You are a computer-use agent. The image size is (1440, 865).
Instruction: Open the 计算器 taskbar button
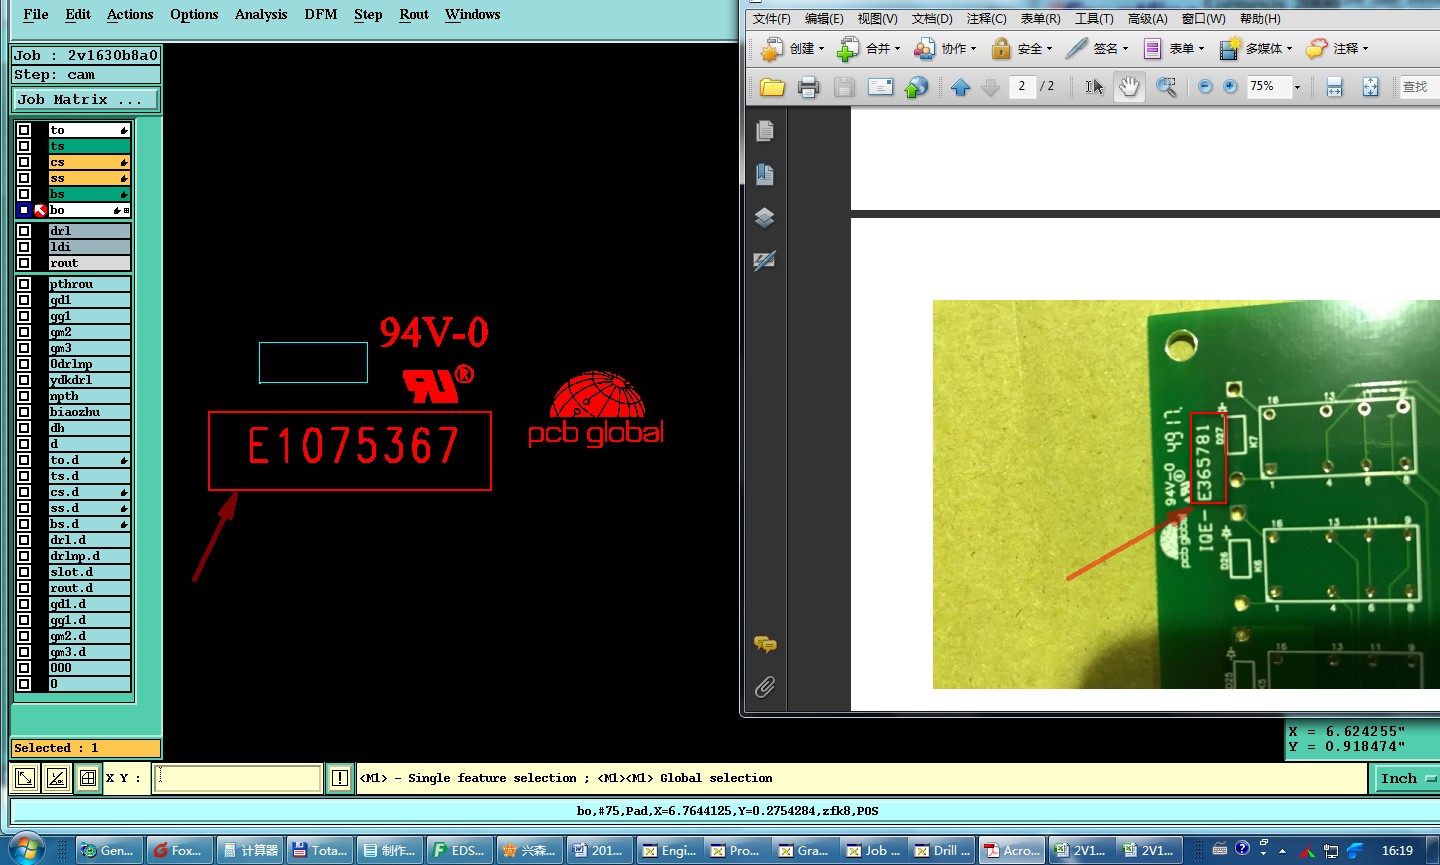pos(251,850)
